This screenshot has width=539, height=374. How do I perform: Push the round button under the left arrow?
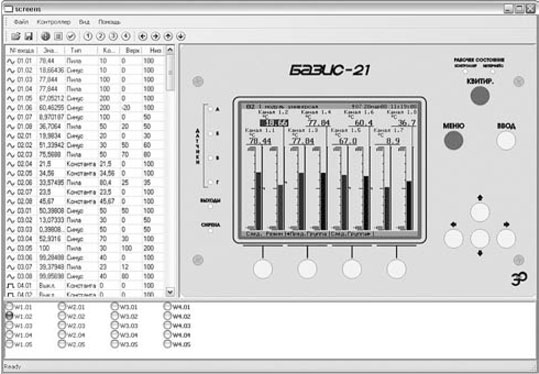click(x=453, y=239)
